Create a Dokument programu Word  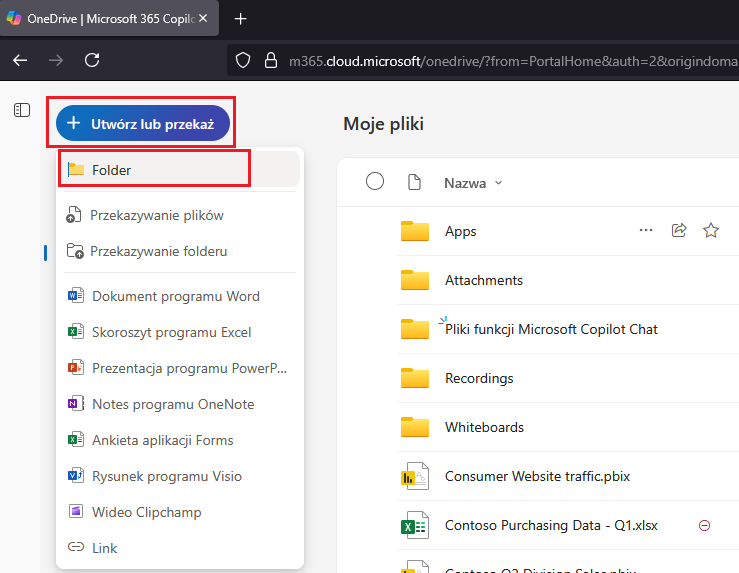click(180, 296)
